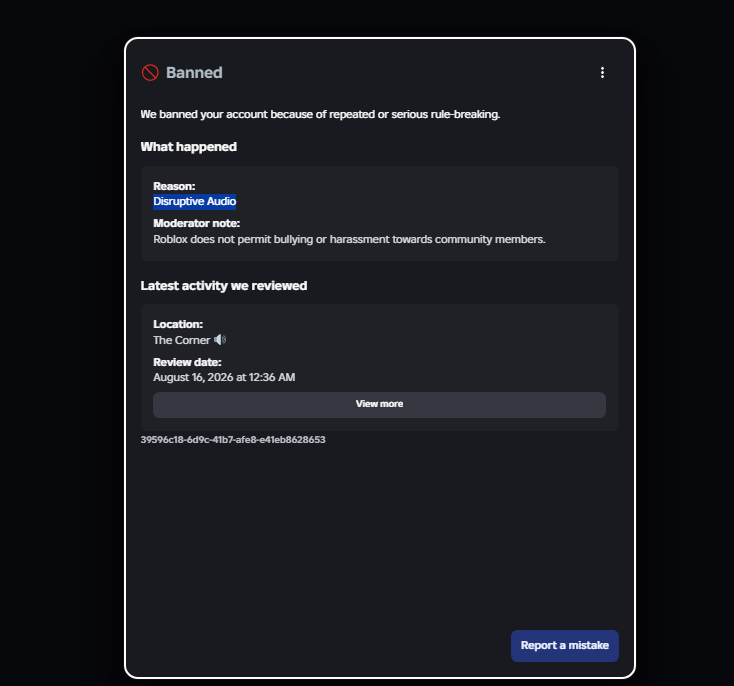Click the 'What happened' heading
The width and height of the screenshot is (734, 686).
(x=189, y=147)
